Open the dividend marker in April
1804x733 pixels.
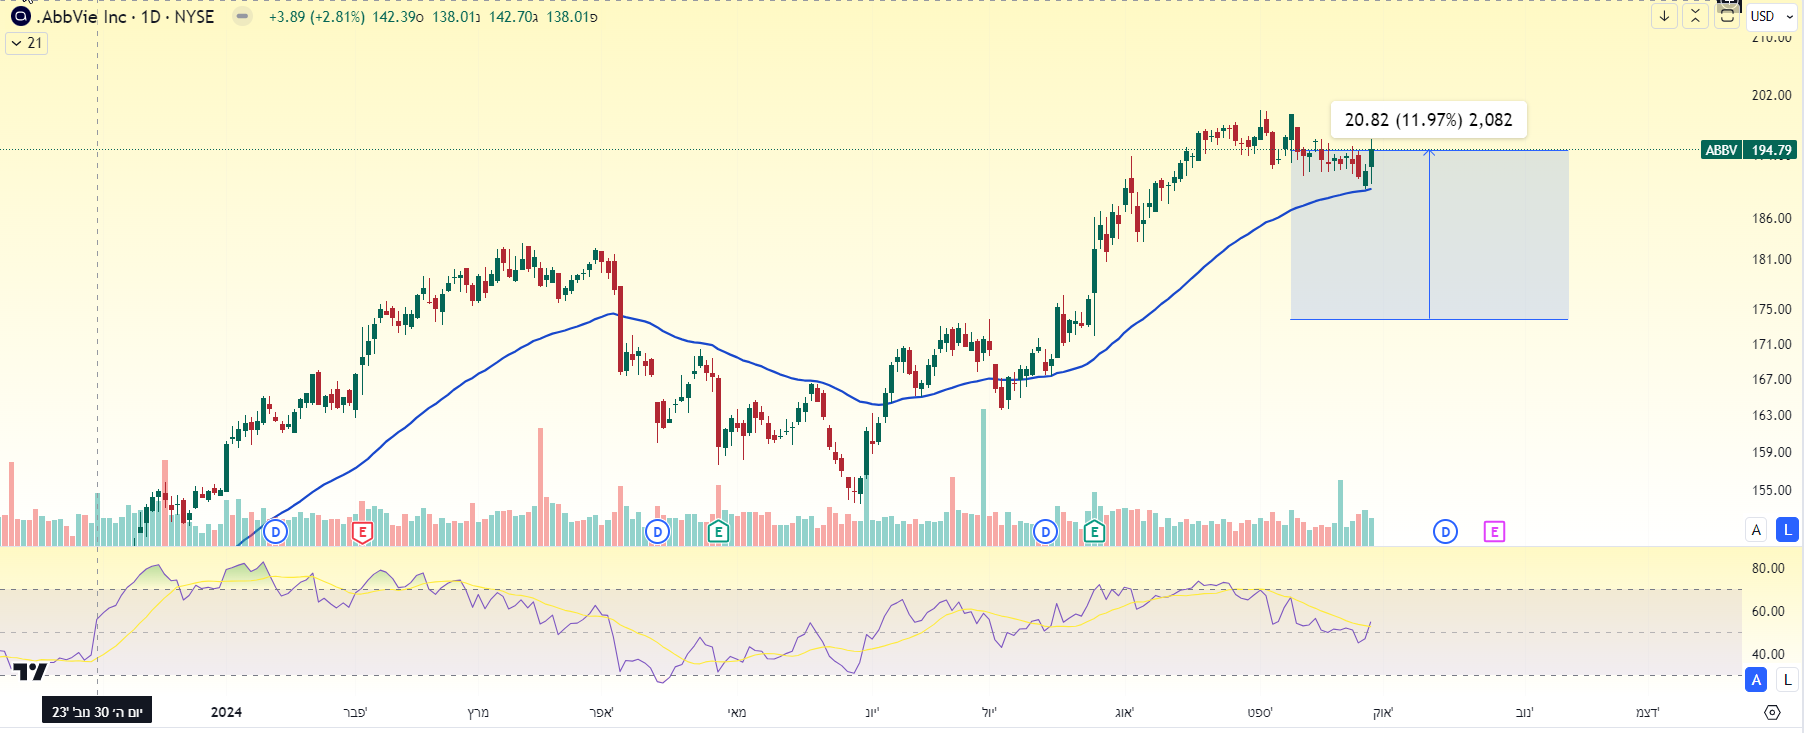click(x=657, y=532)
